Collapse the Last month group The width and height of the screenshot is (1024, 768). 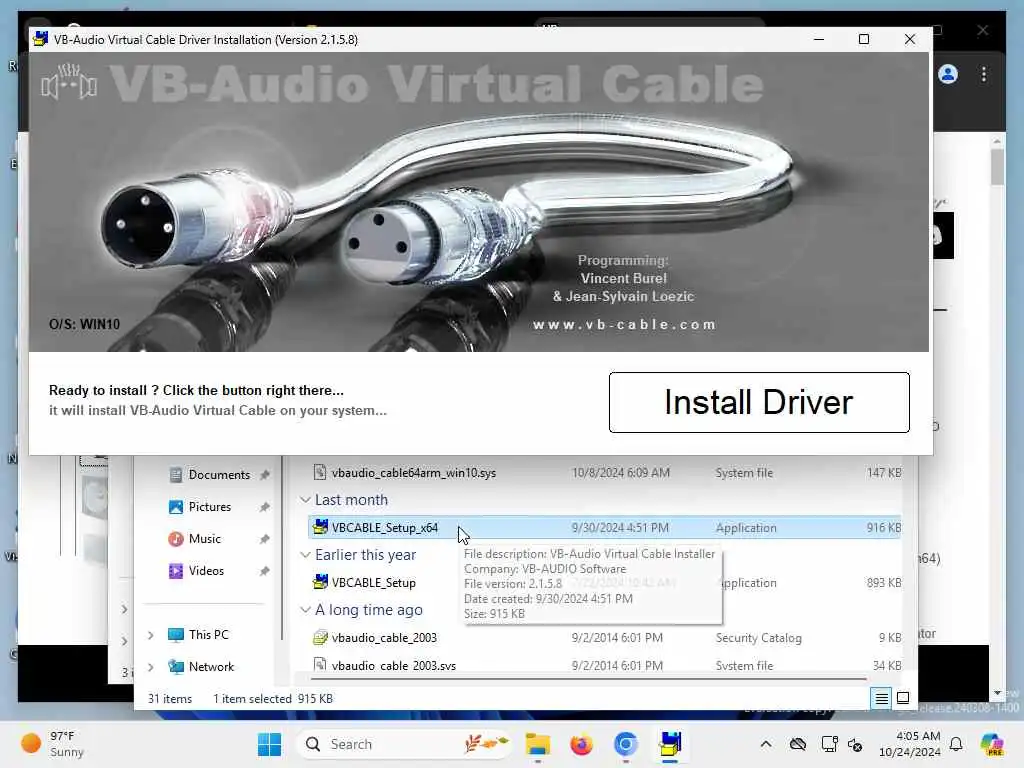pyautogui.click(x=305, y=500)
